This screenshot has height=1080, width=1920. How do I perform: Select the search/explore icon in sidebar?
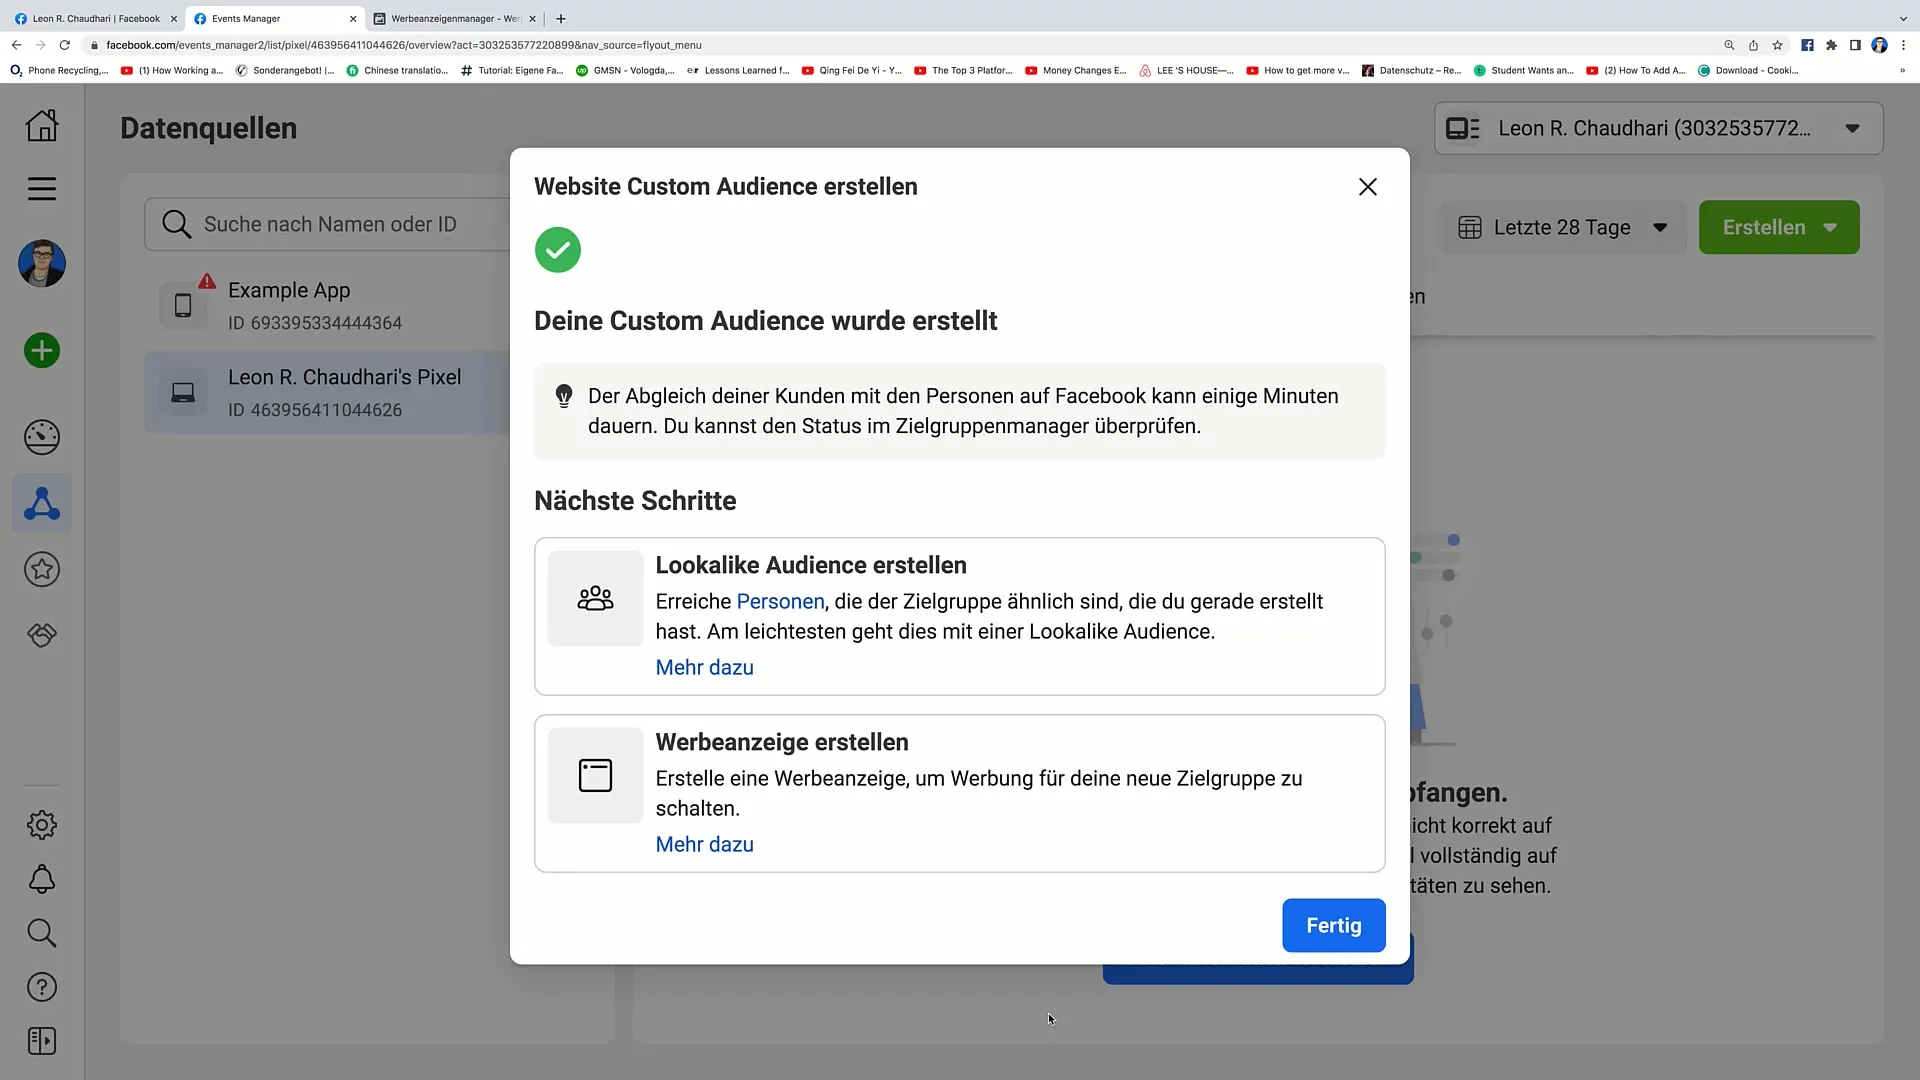42,934
